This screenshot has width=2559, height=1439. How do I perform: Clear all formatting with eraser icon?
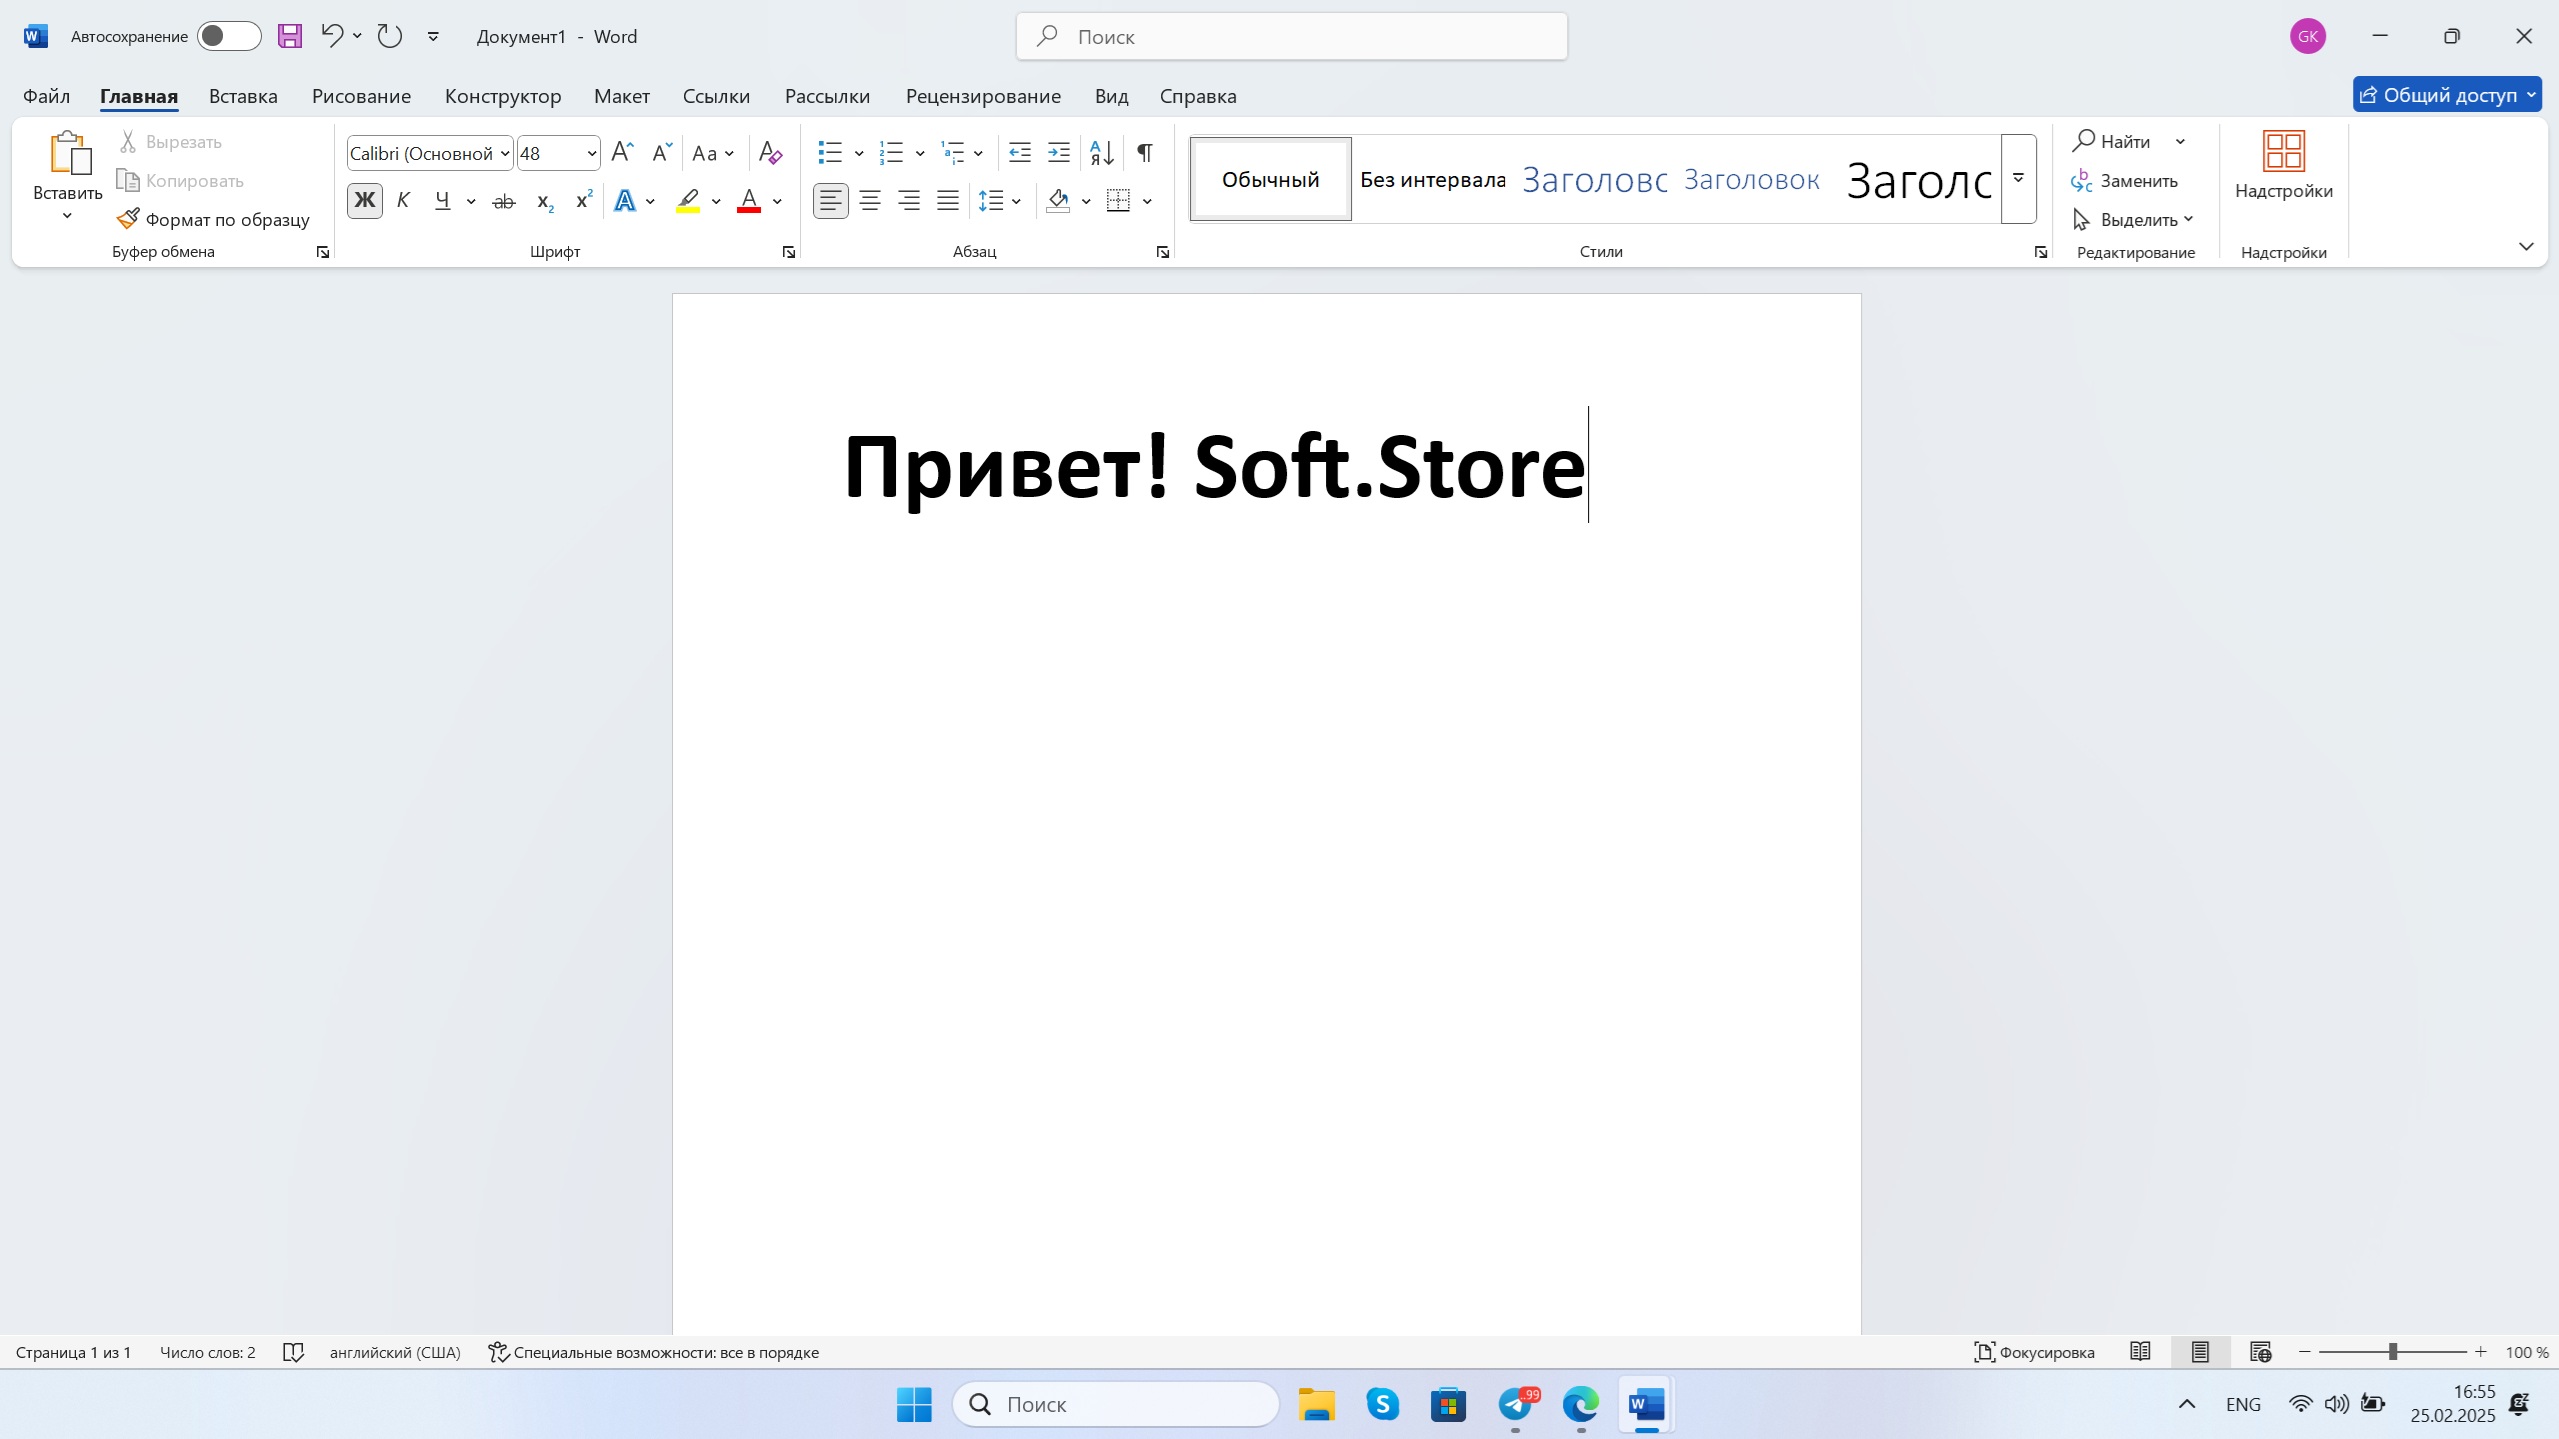[770, 153]
